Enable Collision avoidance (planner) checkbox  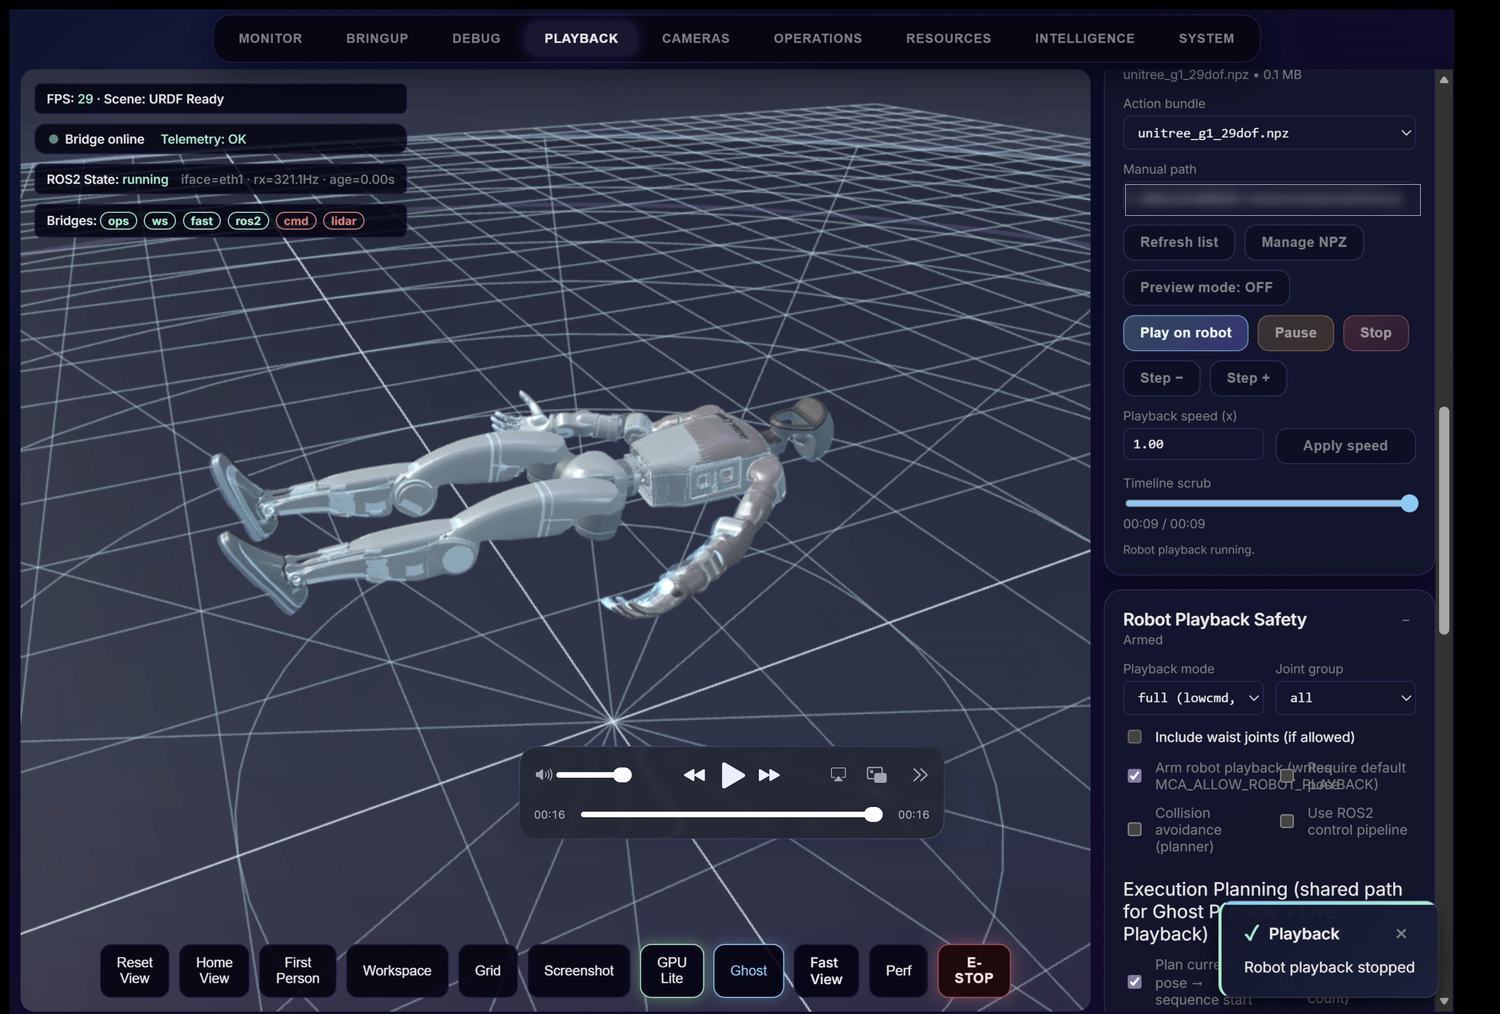(x=1134, y=829)
